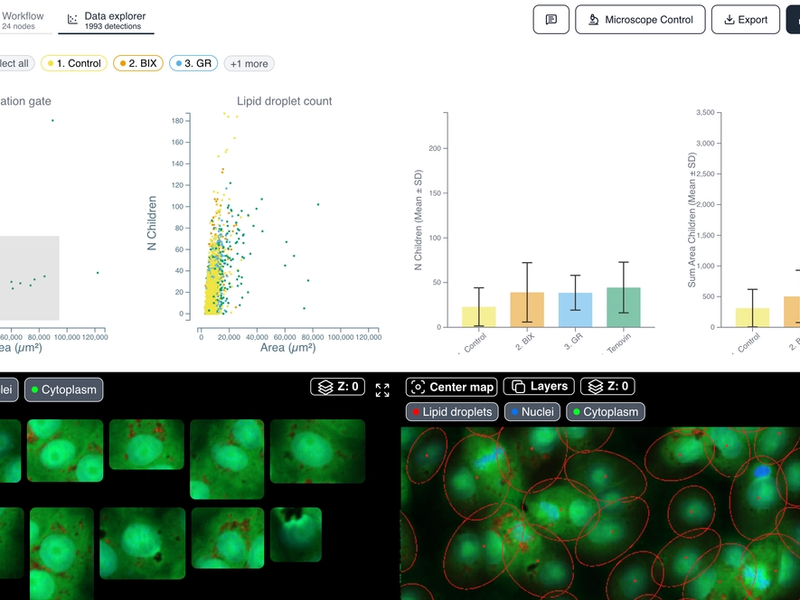This screenshot has height=600, width=800.
Task: Select the cell thumbnail with dark notch at top
Action: point(296,534)
